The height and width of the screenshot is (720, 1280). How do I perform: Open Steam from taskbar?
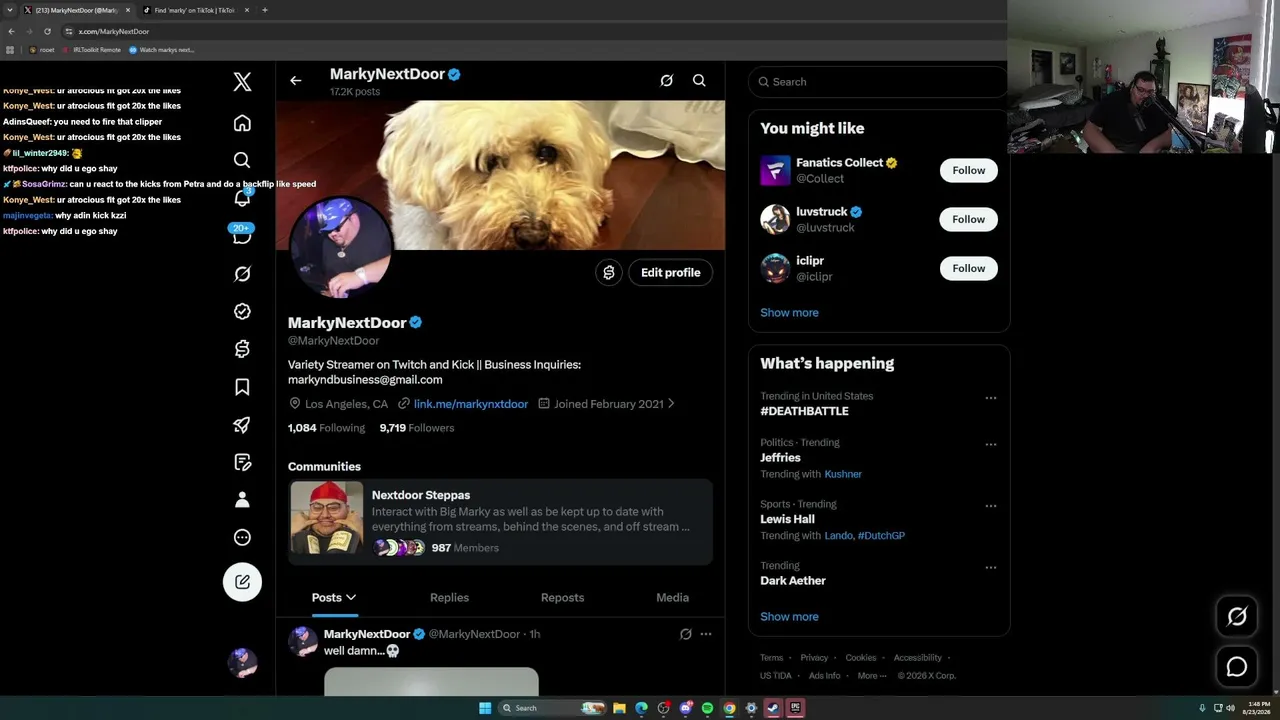point(773,708)
